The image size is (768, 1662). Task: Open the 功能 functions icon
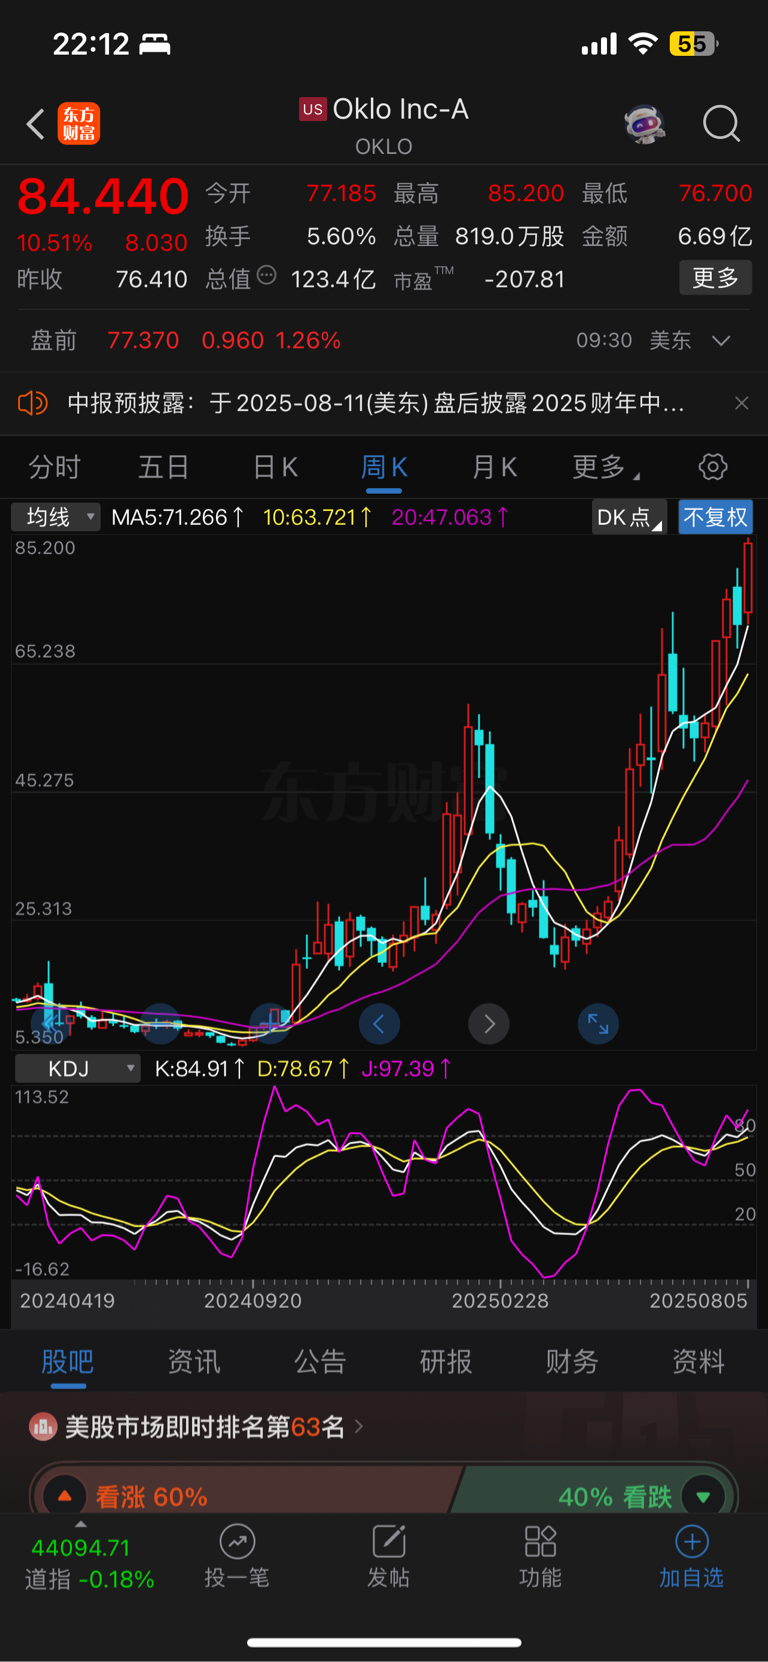pyautogui.click(x=540, y=1541)
